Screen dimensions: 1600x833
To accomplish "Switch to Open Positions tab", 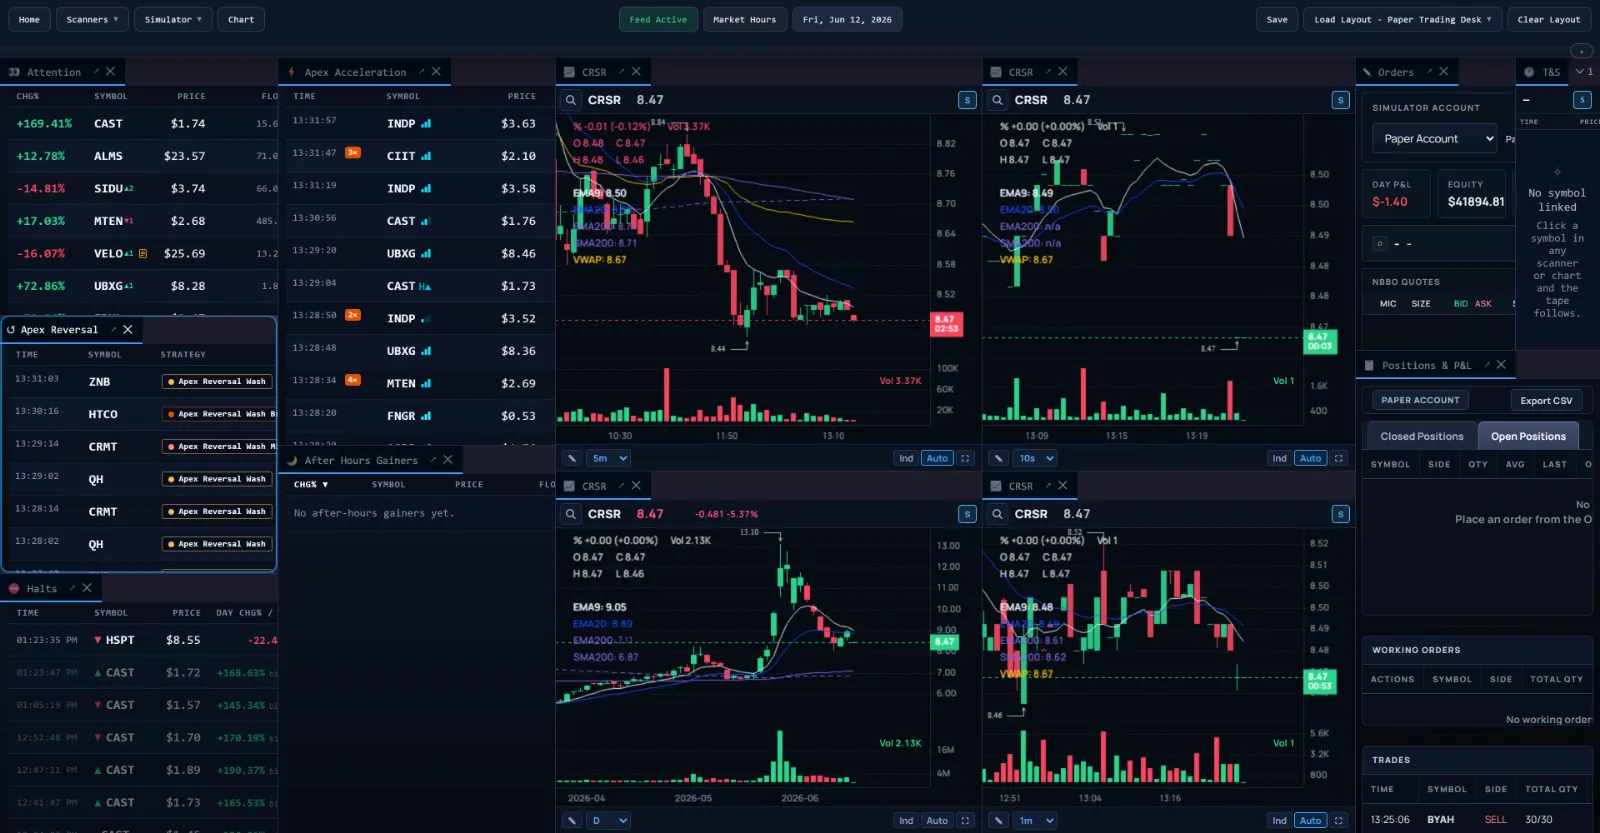I will 1528,436.
